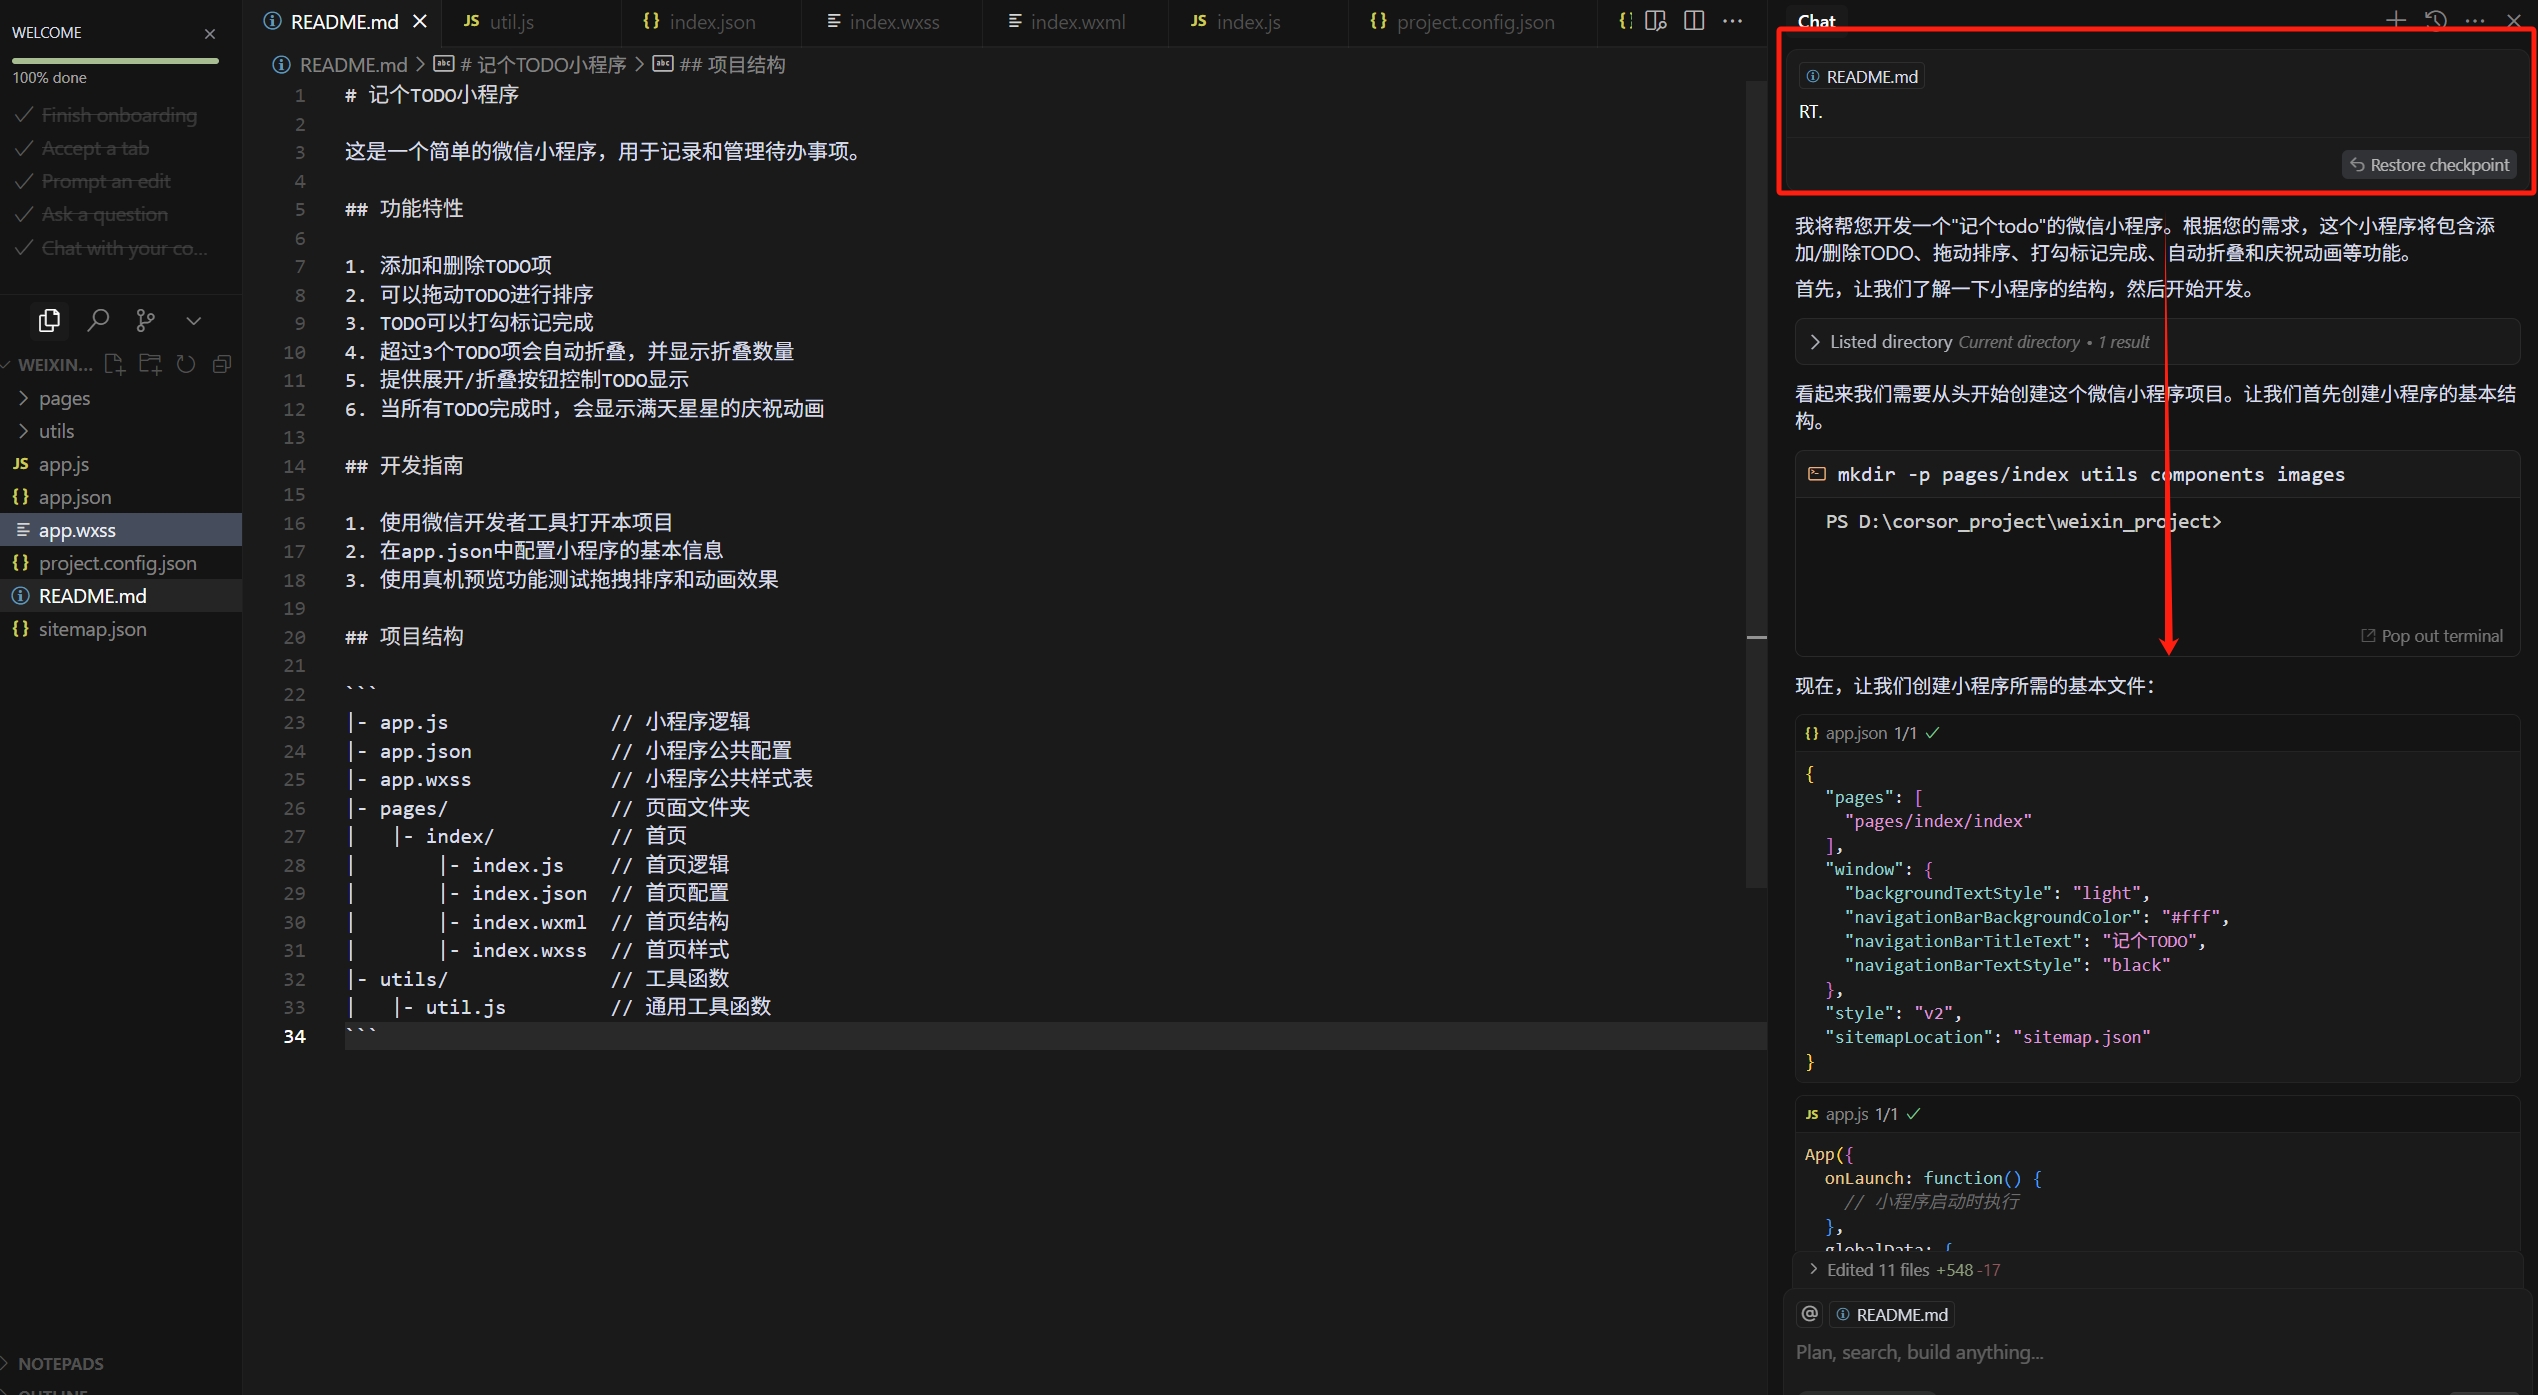The width and height of the screenshot is (2538, 1395).
Task: Refresh the explorer file tree
Action: coord(186,364)
